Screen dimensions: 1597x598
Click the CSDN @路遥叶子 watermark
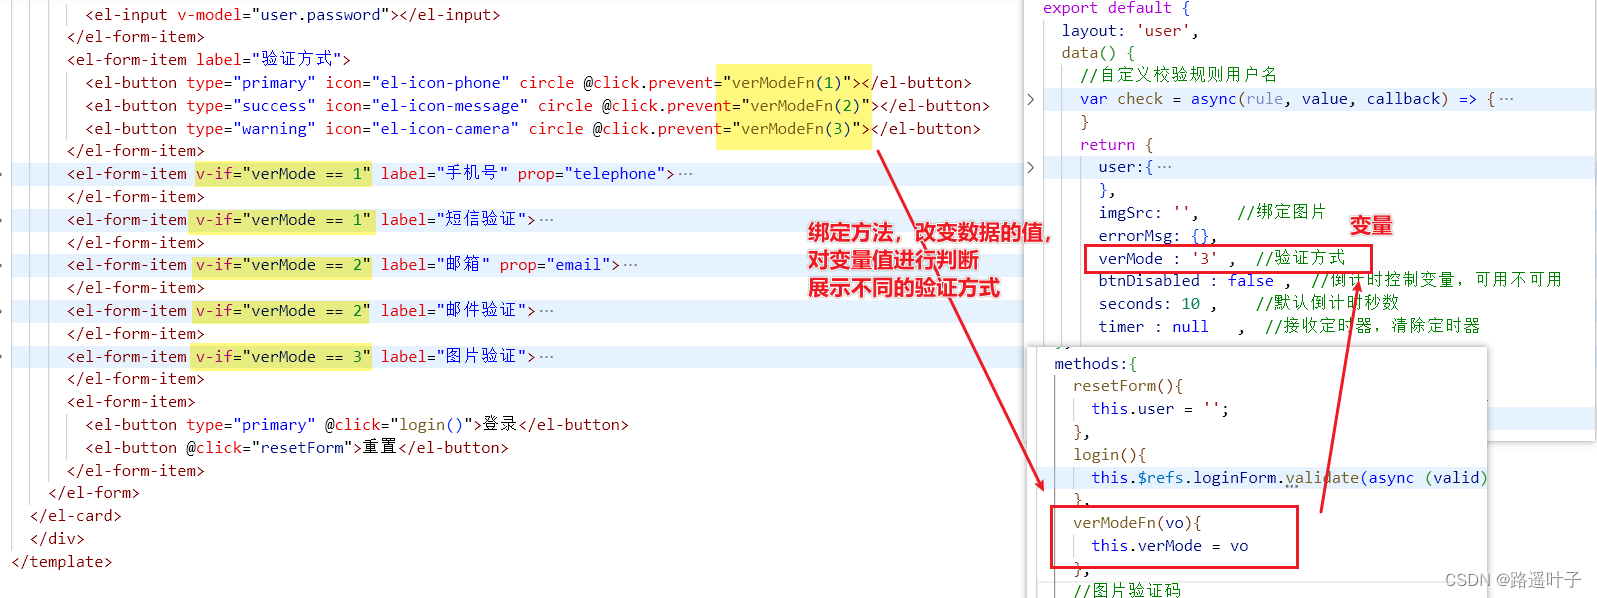click(1512, 580)
